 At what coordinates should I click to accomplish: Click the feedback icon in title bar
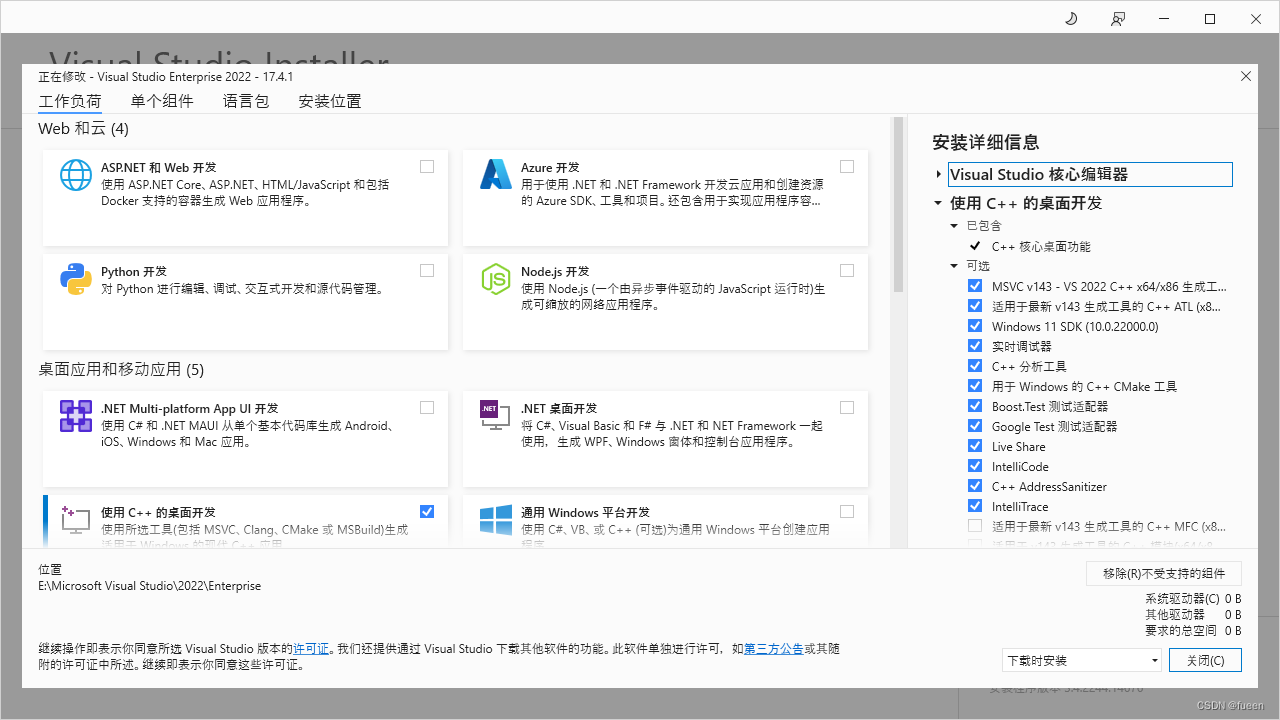[x=1117, y=19]
